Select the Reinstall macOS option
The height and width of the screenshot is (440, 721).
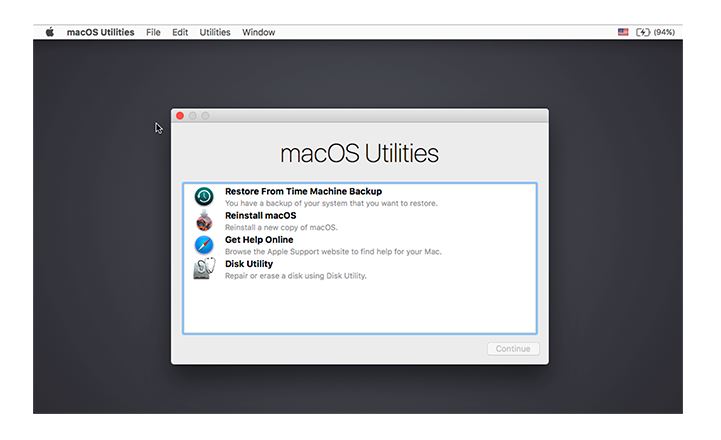point(260,216)
